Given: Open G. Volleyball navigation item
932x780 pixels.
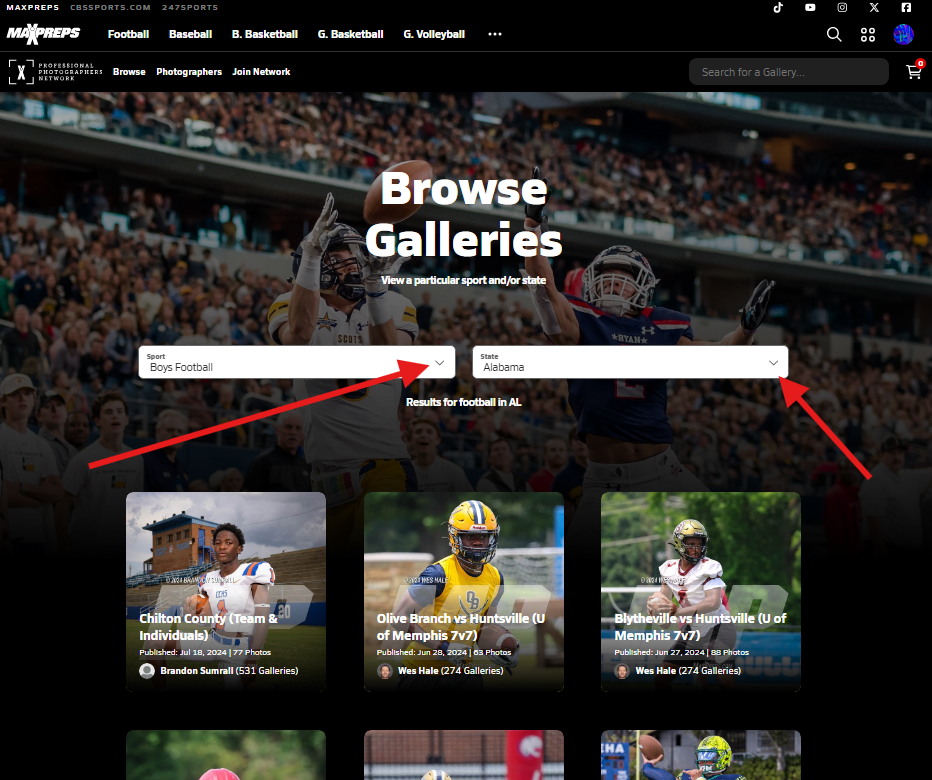Looking at the screenshot, I should coord(434,34).
